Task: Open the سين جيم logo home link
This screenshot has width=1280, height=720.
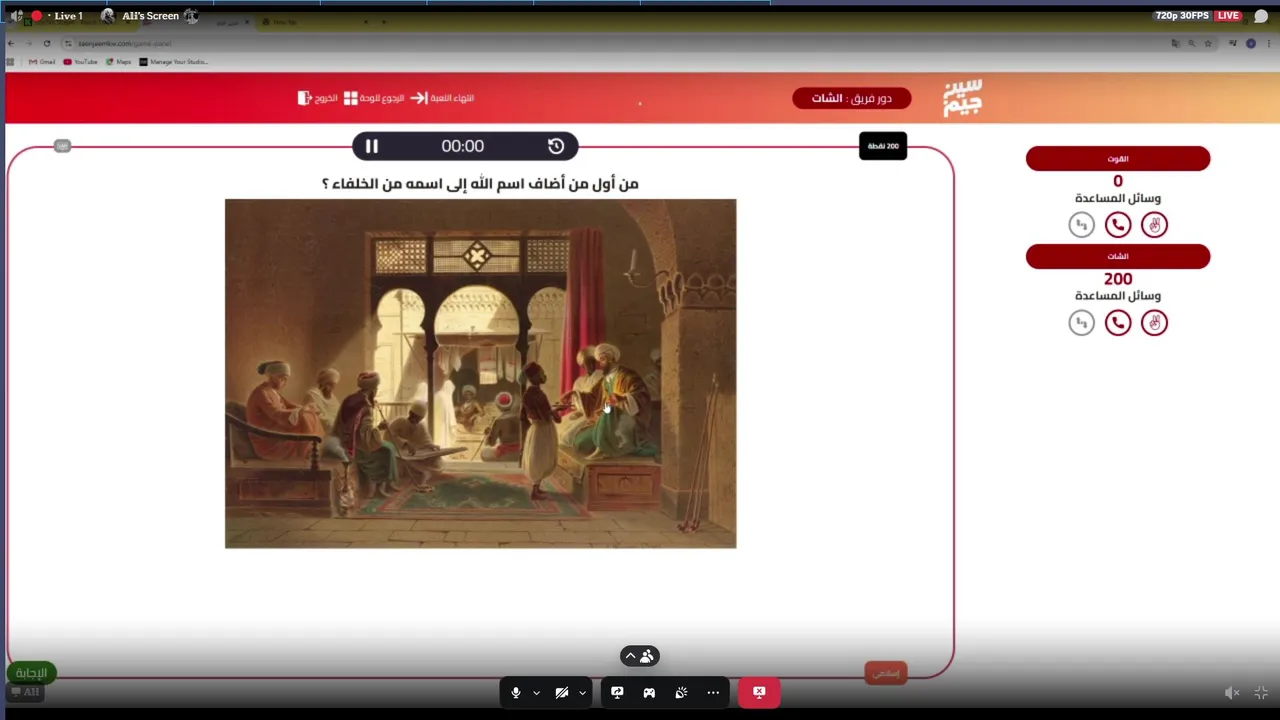Action: [x=963, y=98]
